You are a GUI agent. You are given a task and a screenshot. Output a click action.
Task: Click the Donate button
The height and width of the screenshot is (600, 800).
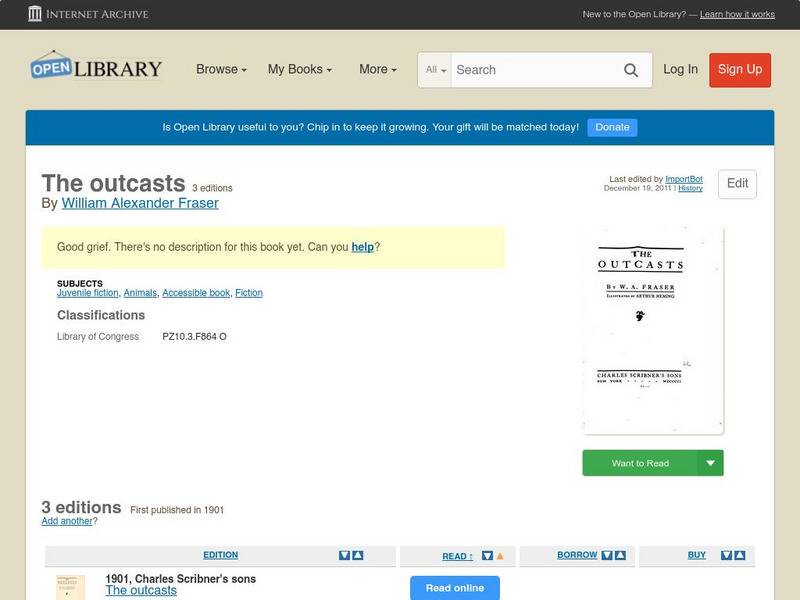611,127
